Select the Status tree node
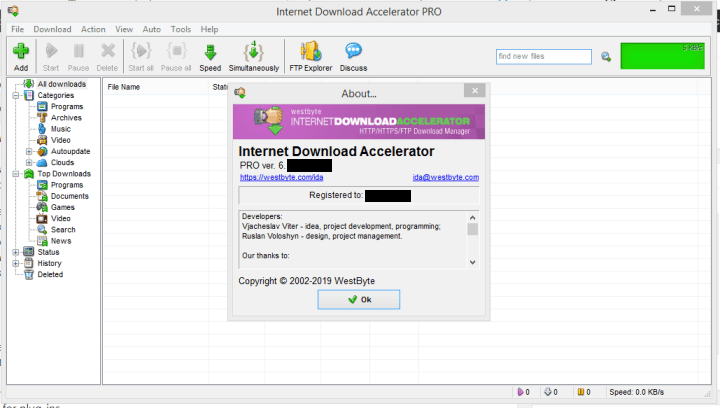The height and width of the screenshot is (408, 720). (48, 252)
